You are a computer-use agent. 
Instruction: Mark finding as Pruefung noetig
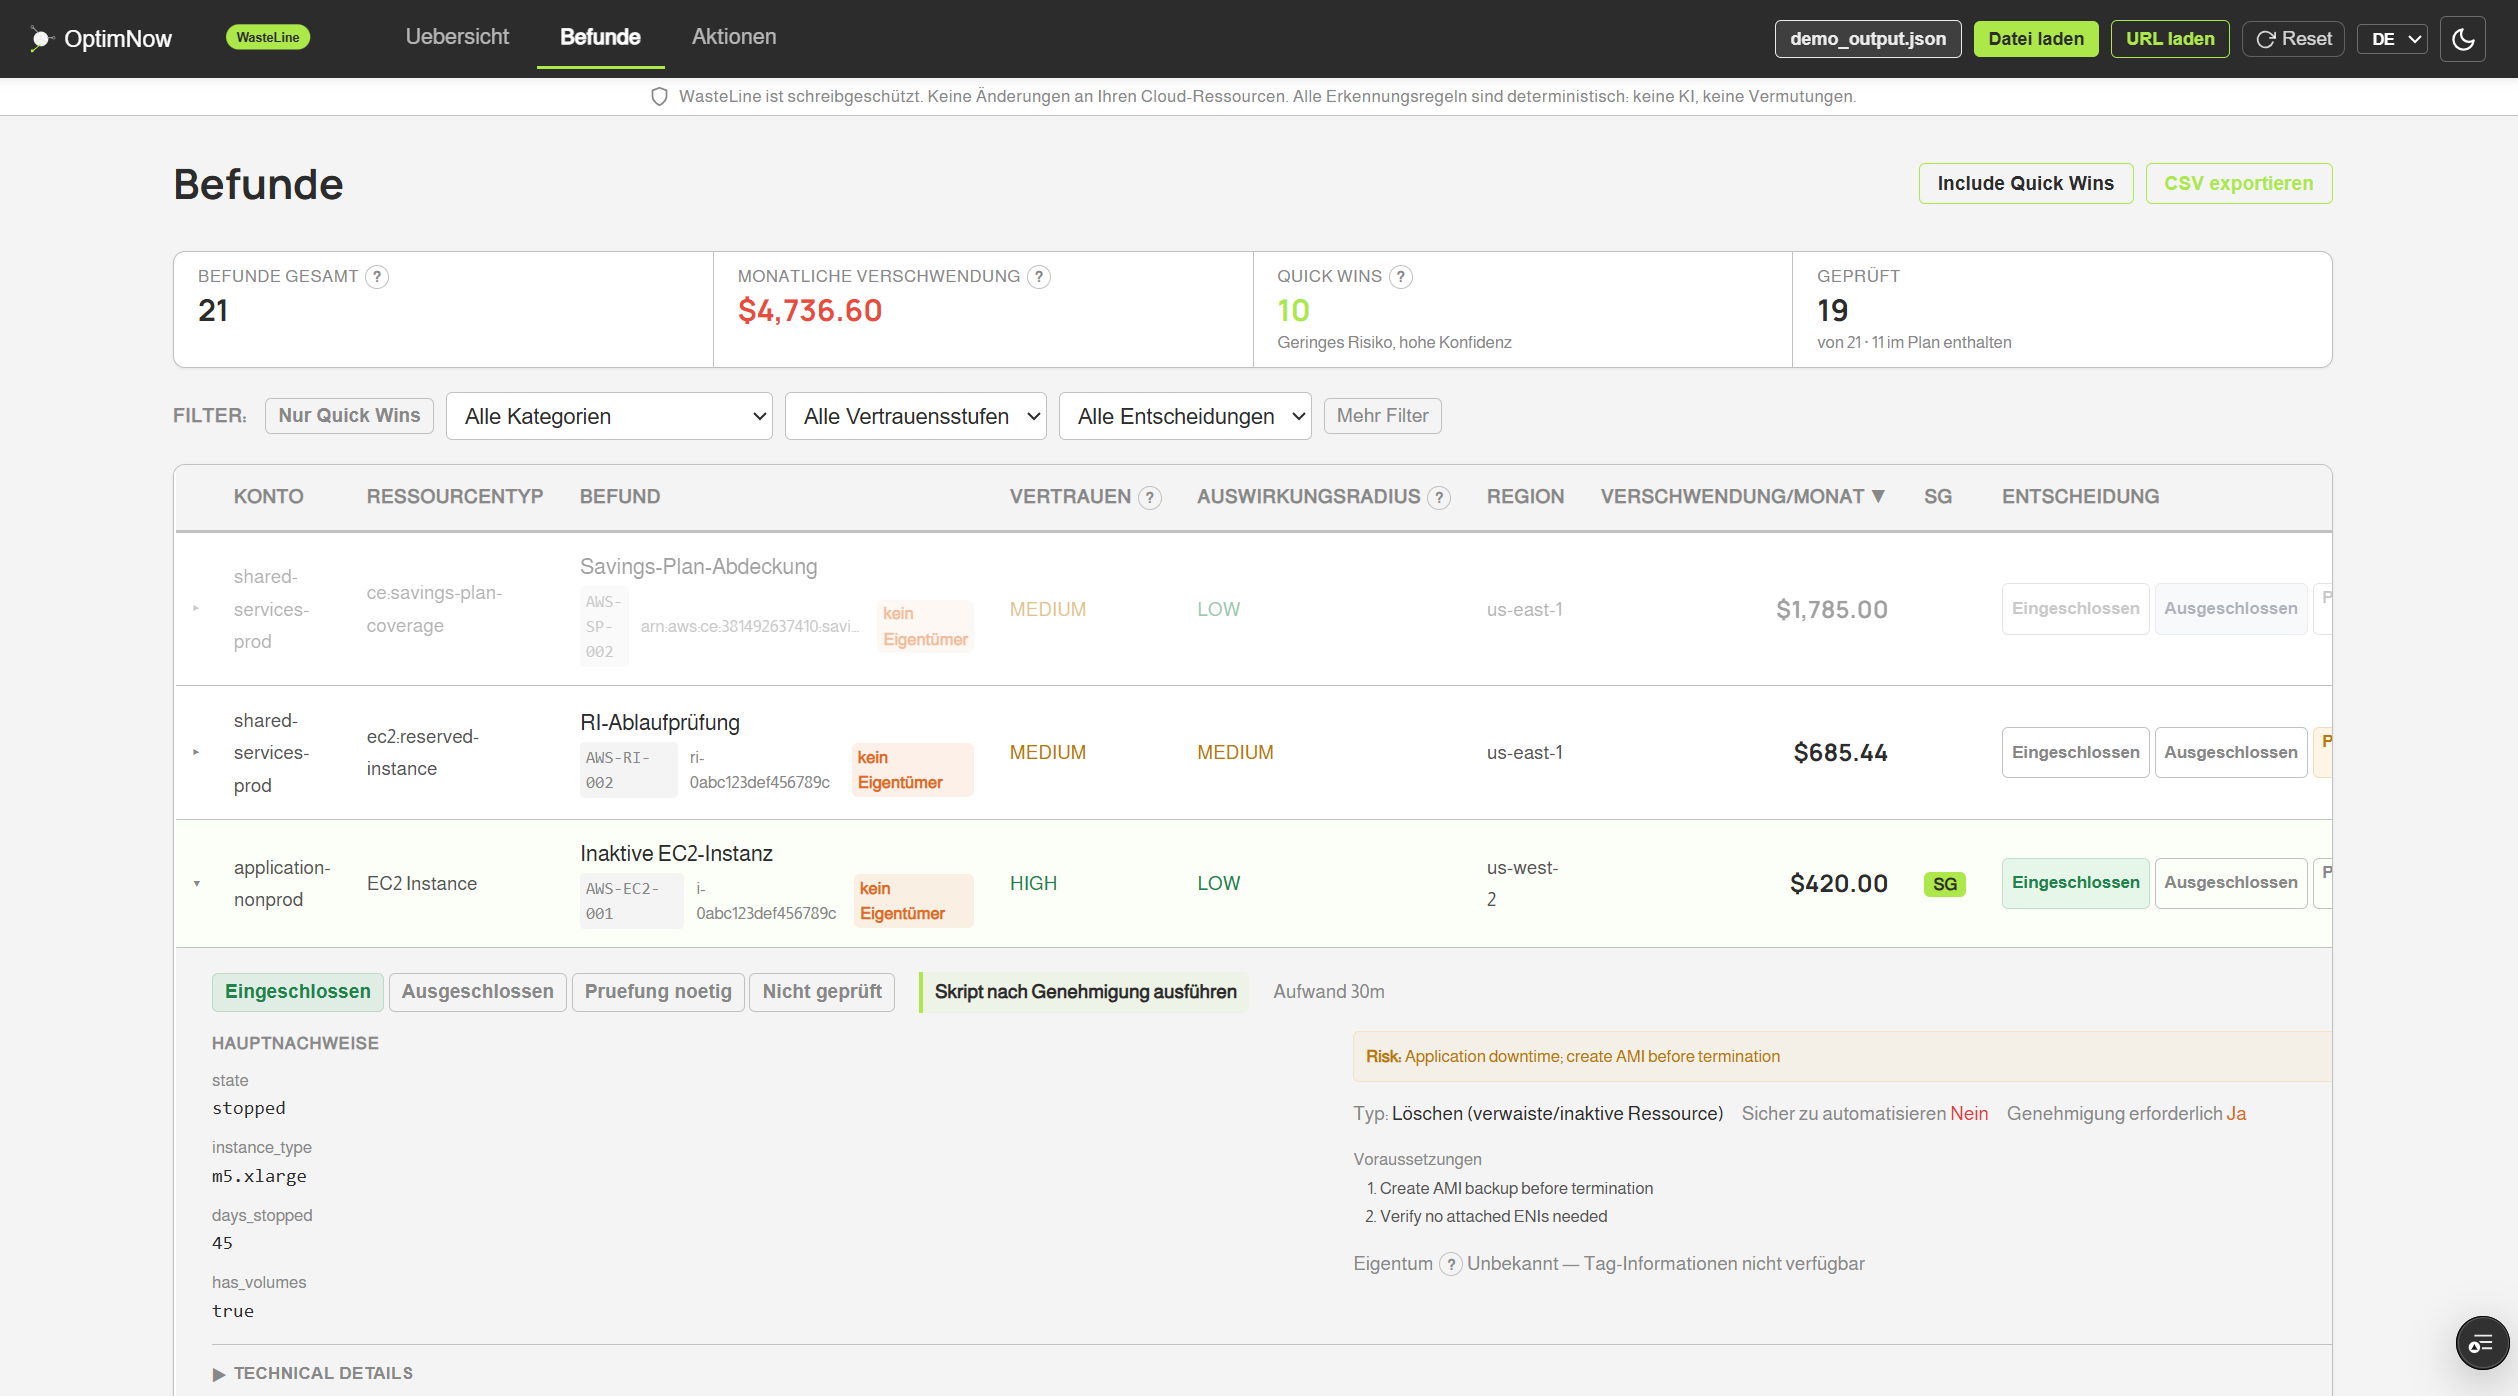coord(658,992)
